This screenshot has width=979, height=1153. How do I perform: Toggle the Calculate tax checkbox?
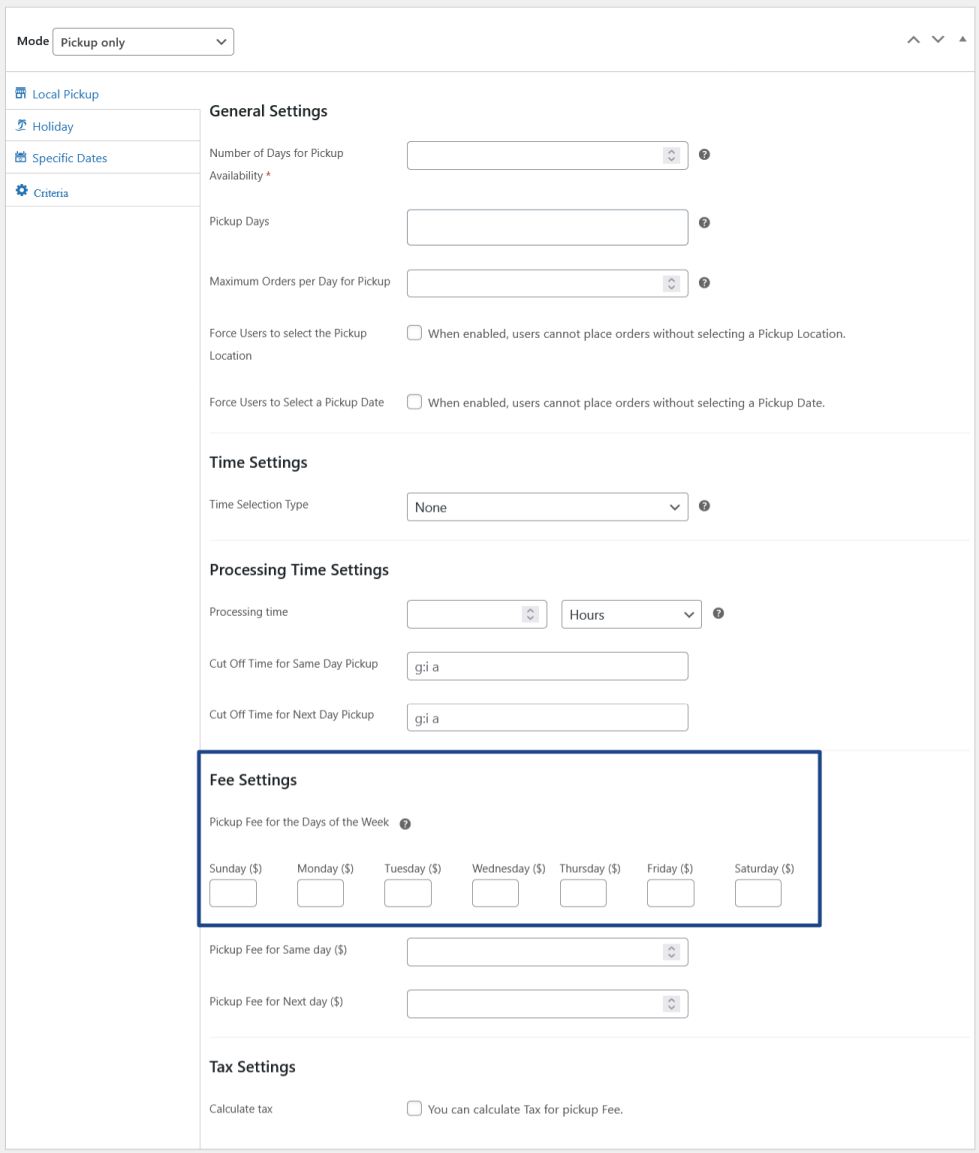[x=414, y=1108]
